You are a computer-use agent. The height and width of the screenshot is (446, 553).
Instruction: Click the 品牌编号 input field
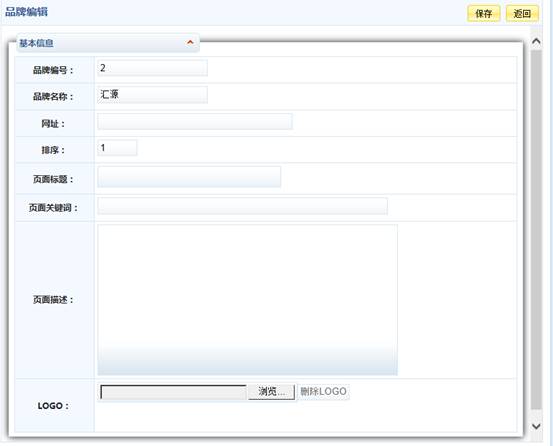[152, 68]
